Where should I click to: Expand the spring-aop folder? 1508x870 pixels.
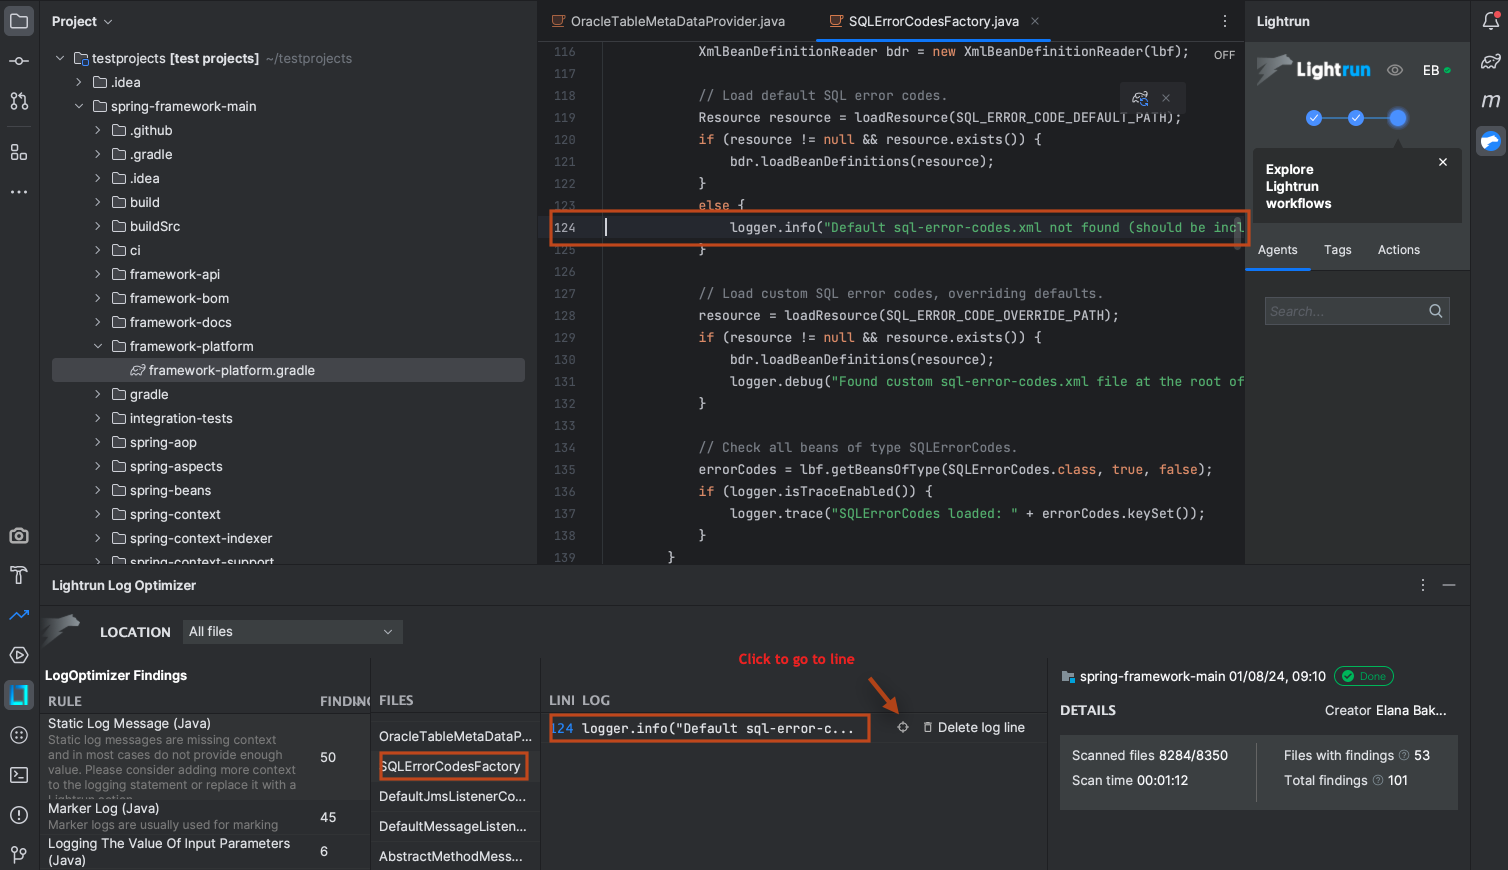pos(98,442)
